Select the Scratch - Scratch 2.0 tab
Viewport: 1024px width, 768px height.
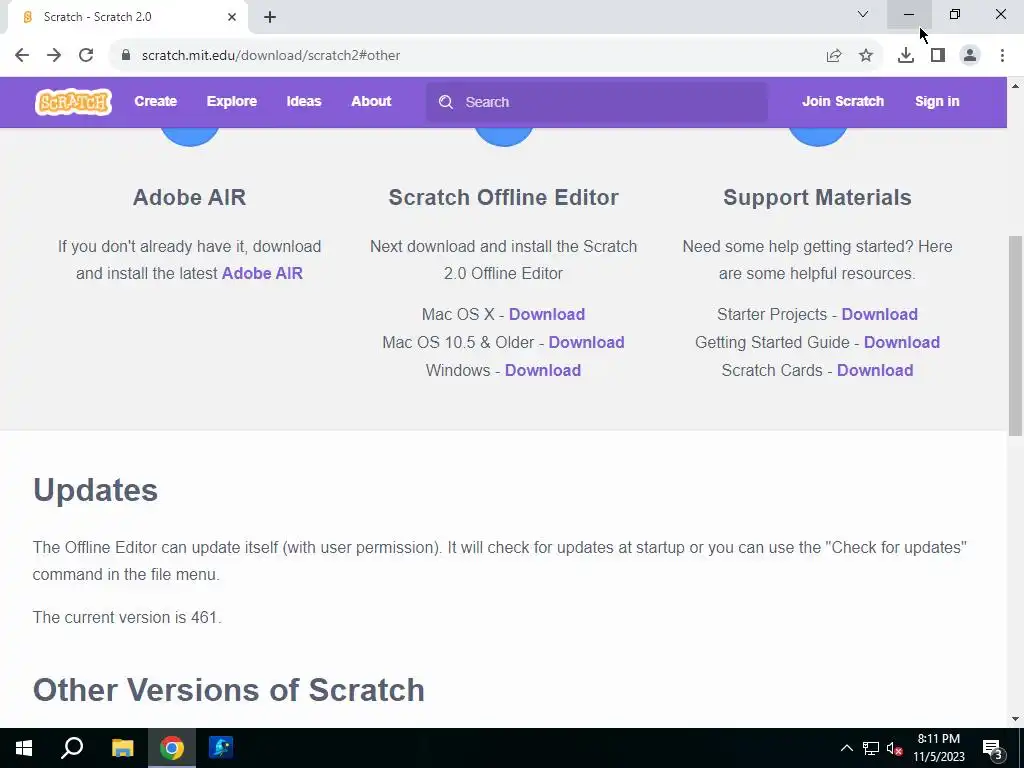[128, 17]
